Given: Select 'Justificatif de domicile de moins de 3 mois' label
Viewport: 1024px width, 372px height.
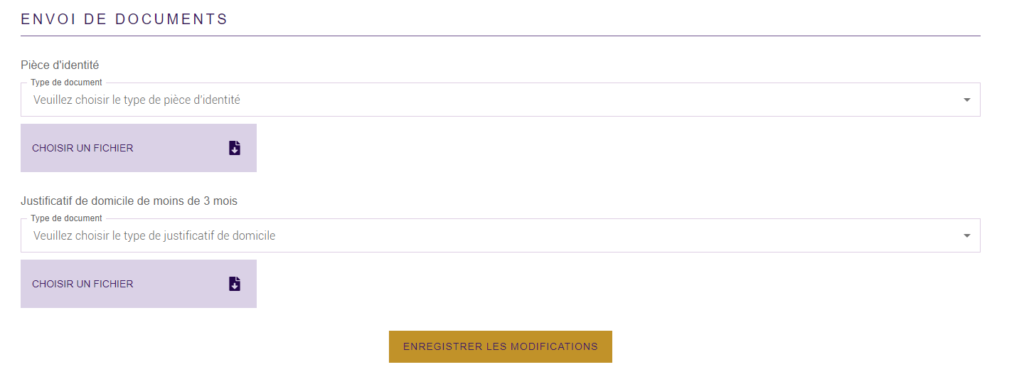Looking at the screenshot, I should [129, 201].
